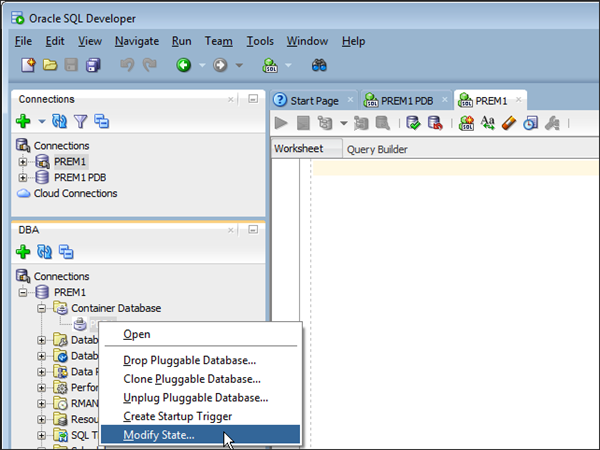Open the File menu
This screenshot has width=600, height=450.
point(23,41)
